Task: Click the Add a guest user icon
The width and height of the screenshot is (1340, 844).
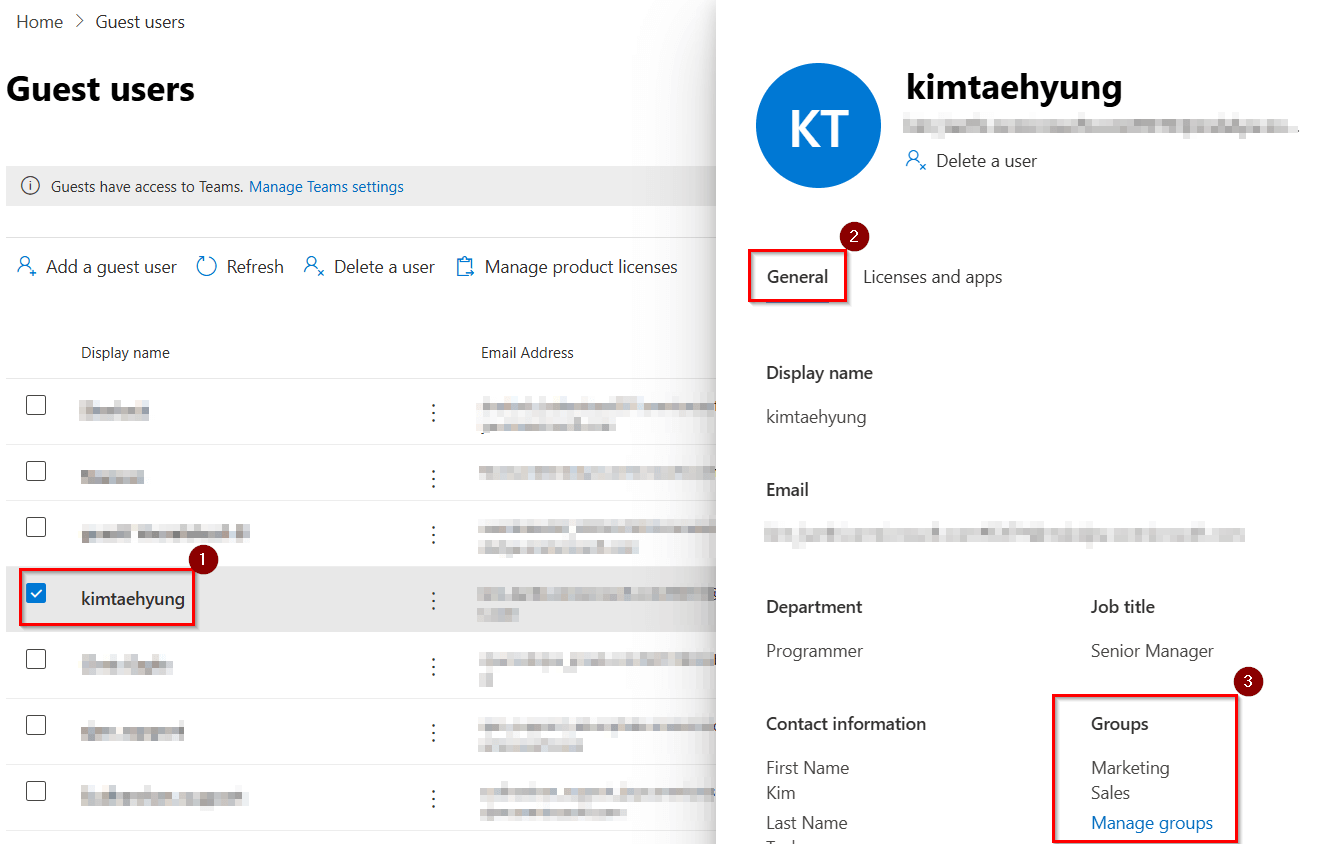Action: tap(27, 267)
